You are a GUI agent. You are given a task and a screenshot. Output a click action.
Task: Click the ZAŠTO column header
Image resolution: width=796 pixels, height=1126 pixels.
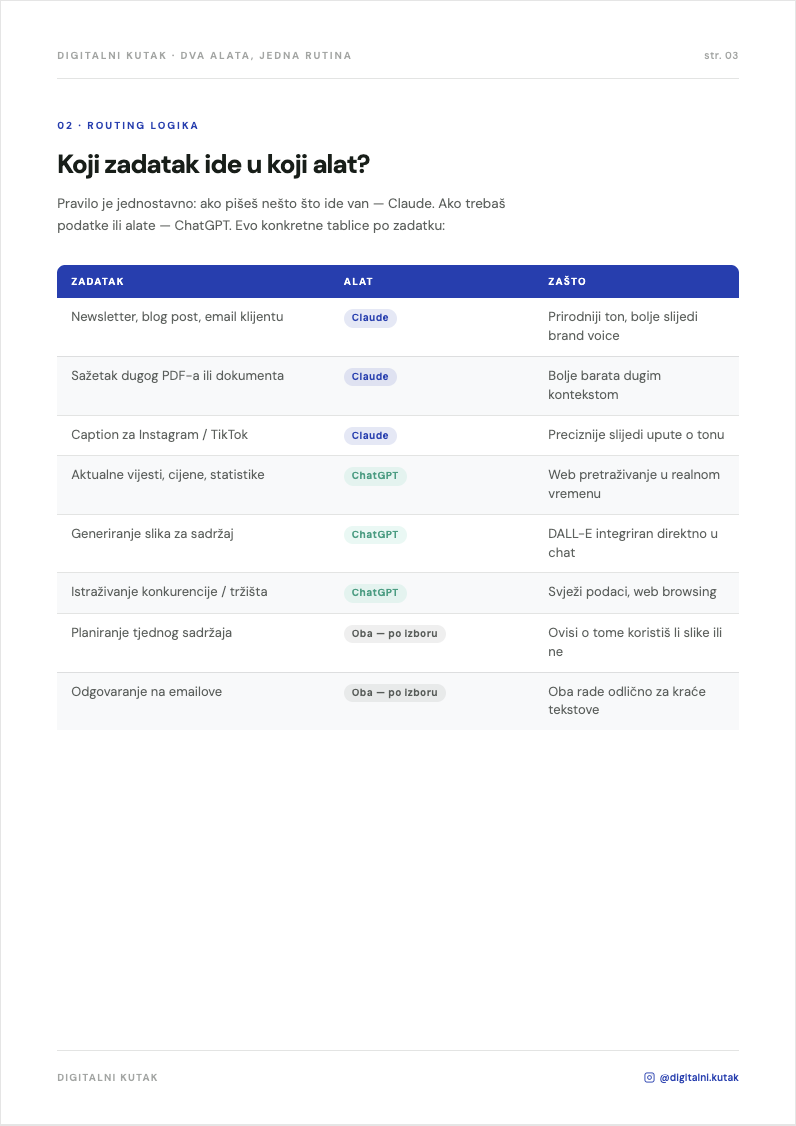[567, 282]
